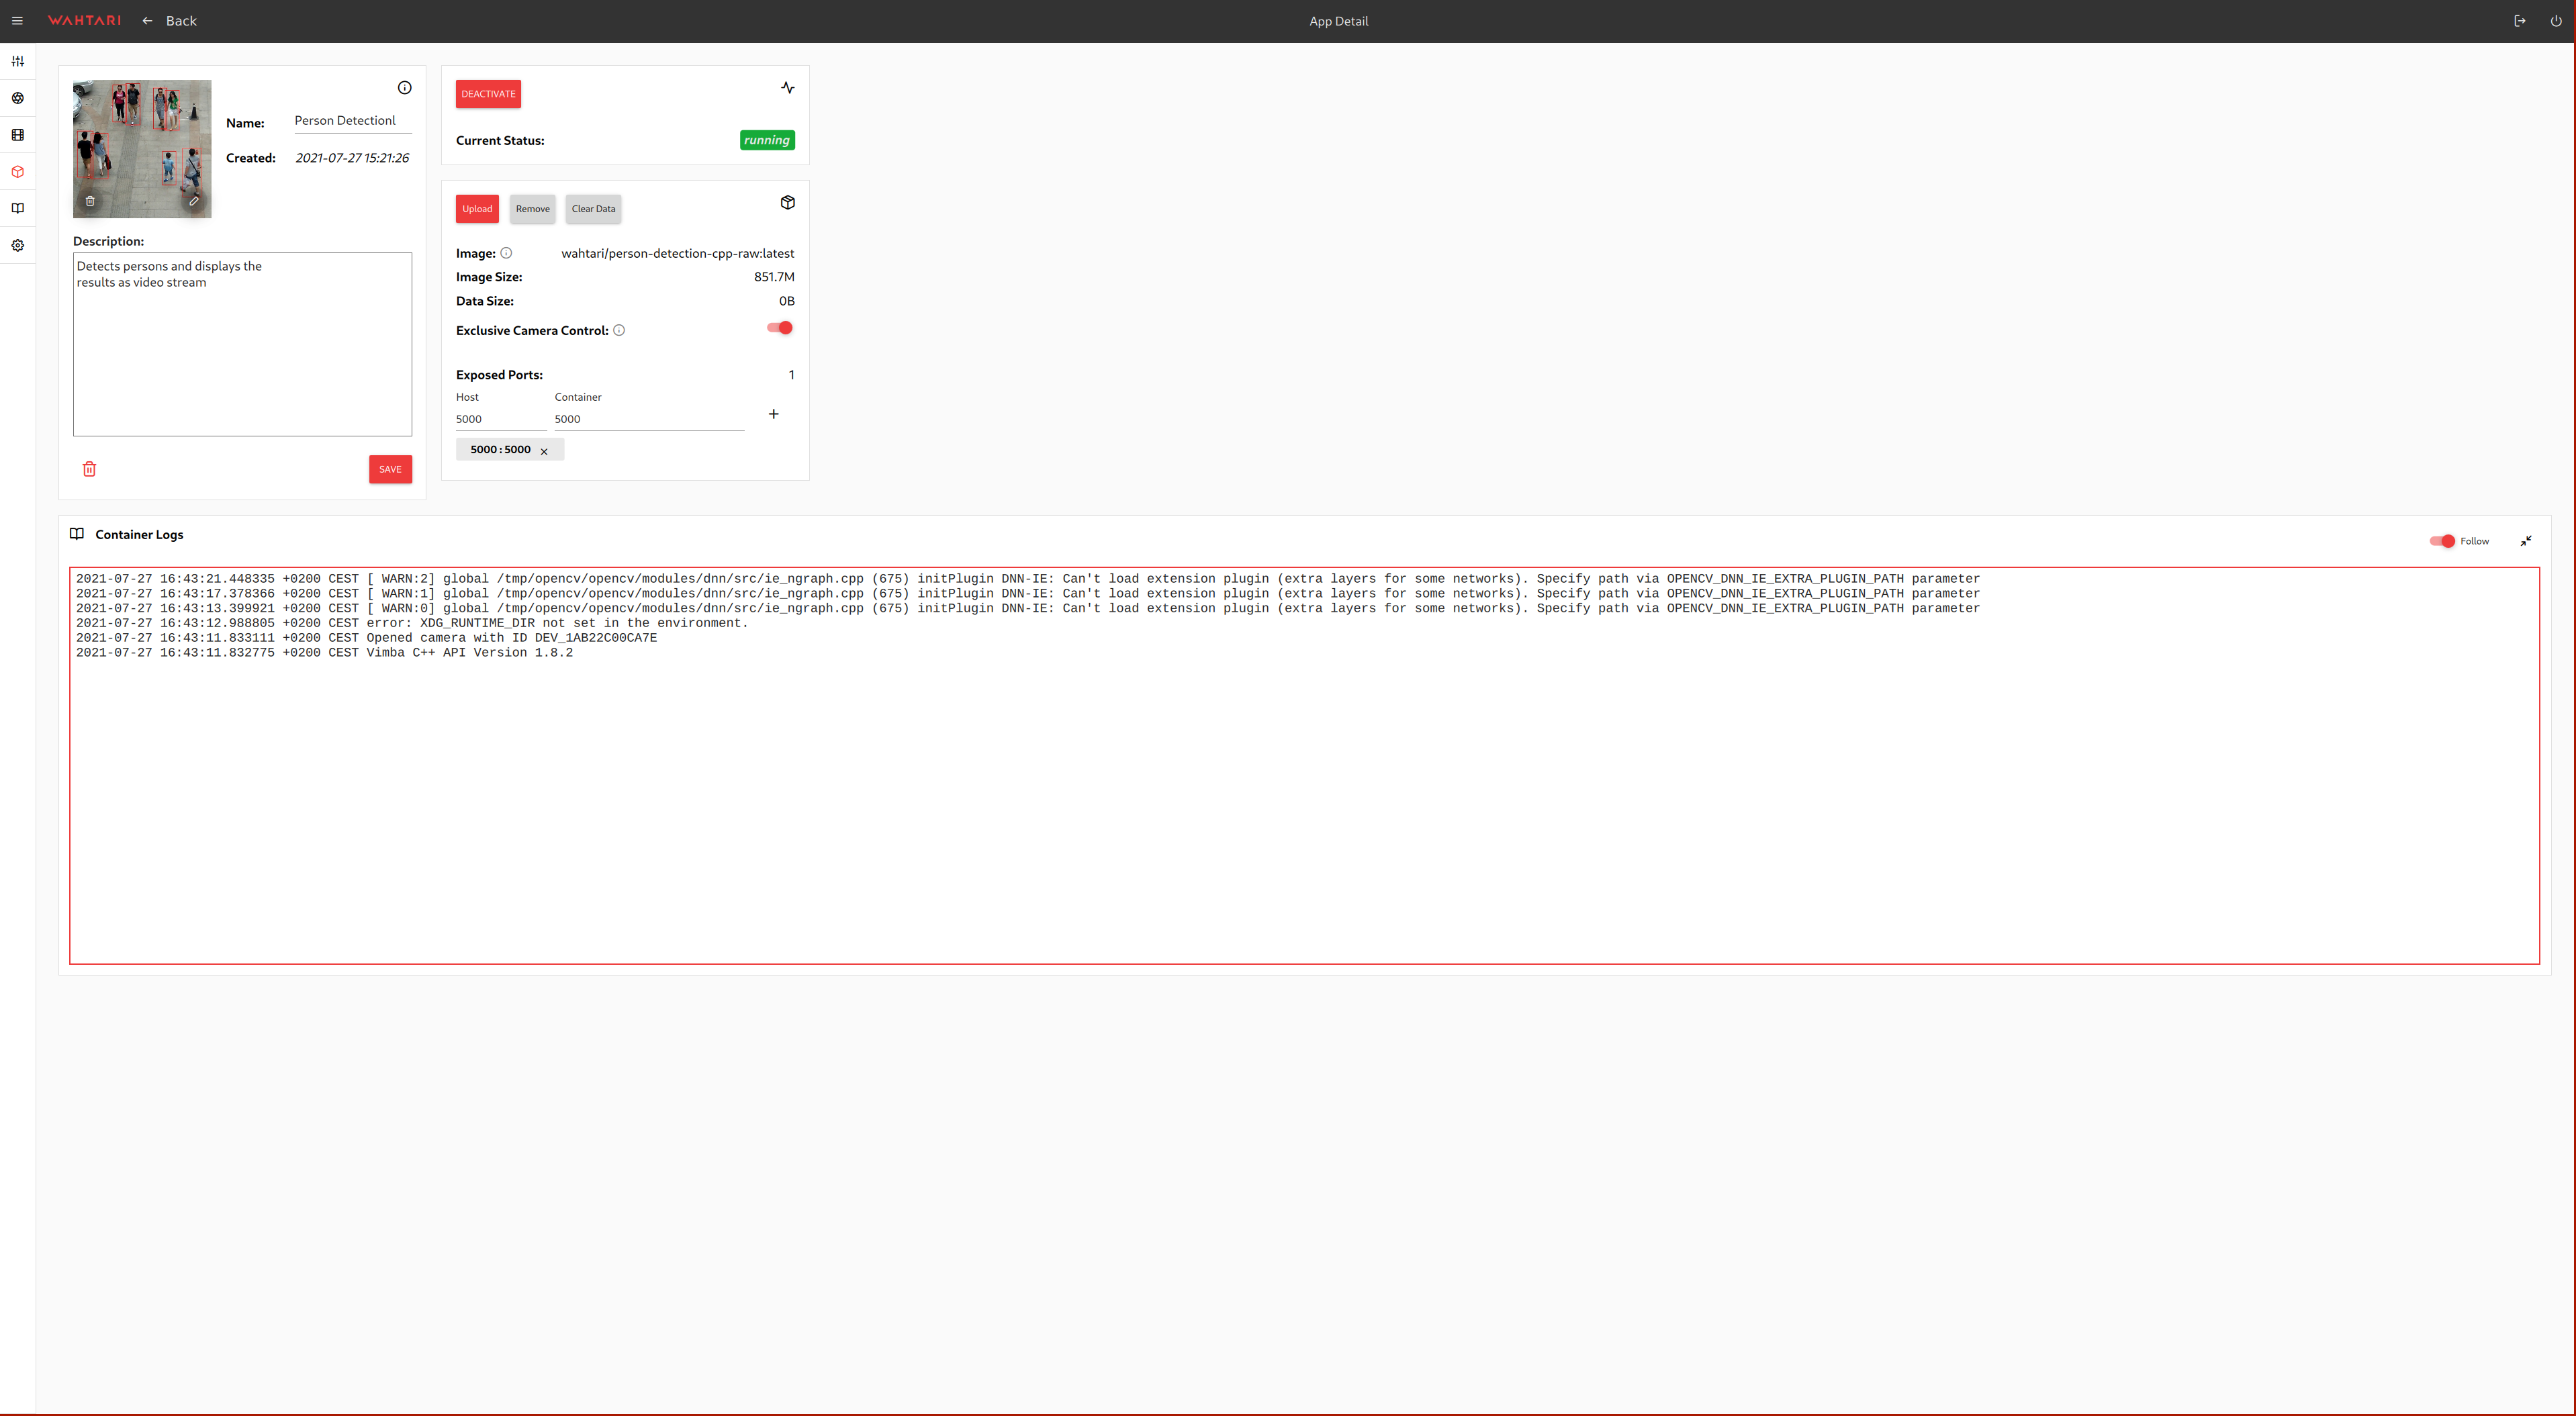Screen dimensions: 2576x1416
Task: Click the package box icon
Action: tap(787, 203)
